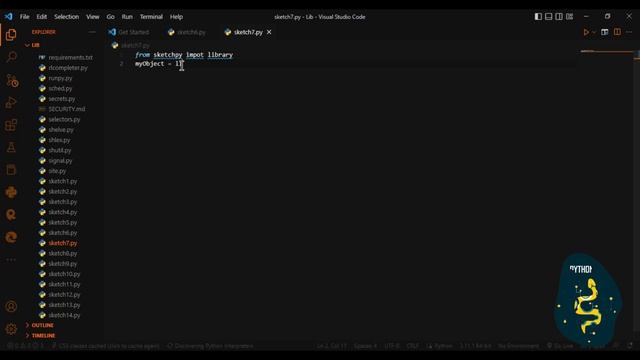Open the Run file dropdown arrow
The image size is (640, 360).
[594, 32]
